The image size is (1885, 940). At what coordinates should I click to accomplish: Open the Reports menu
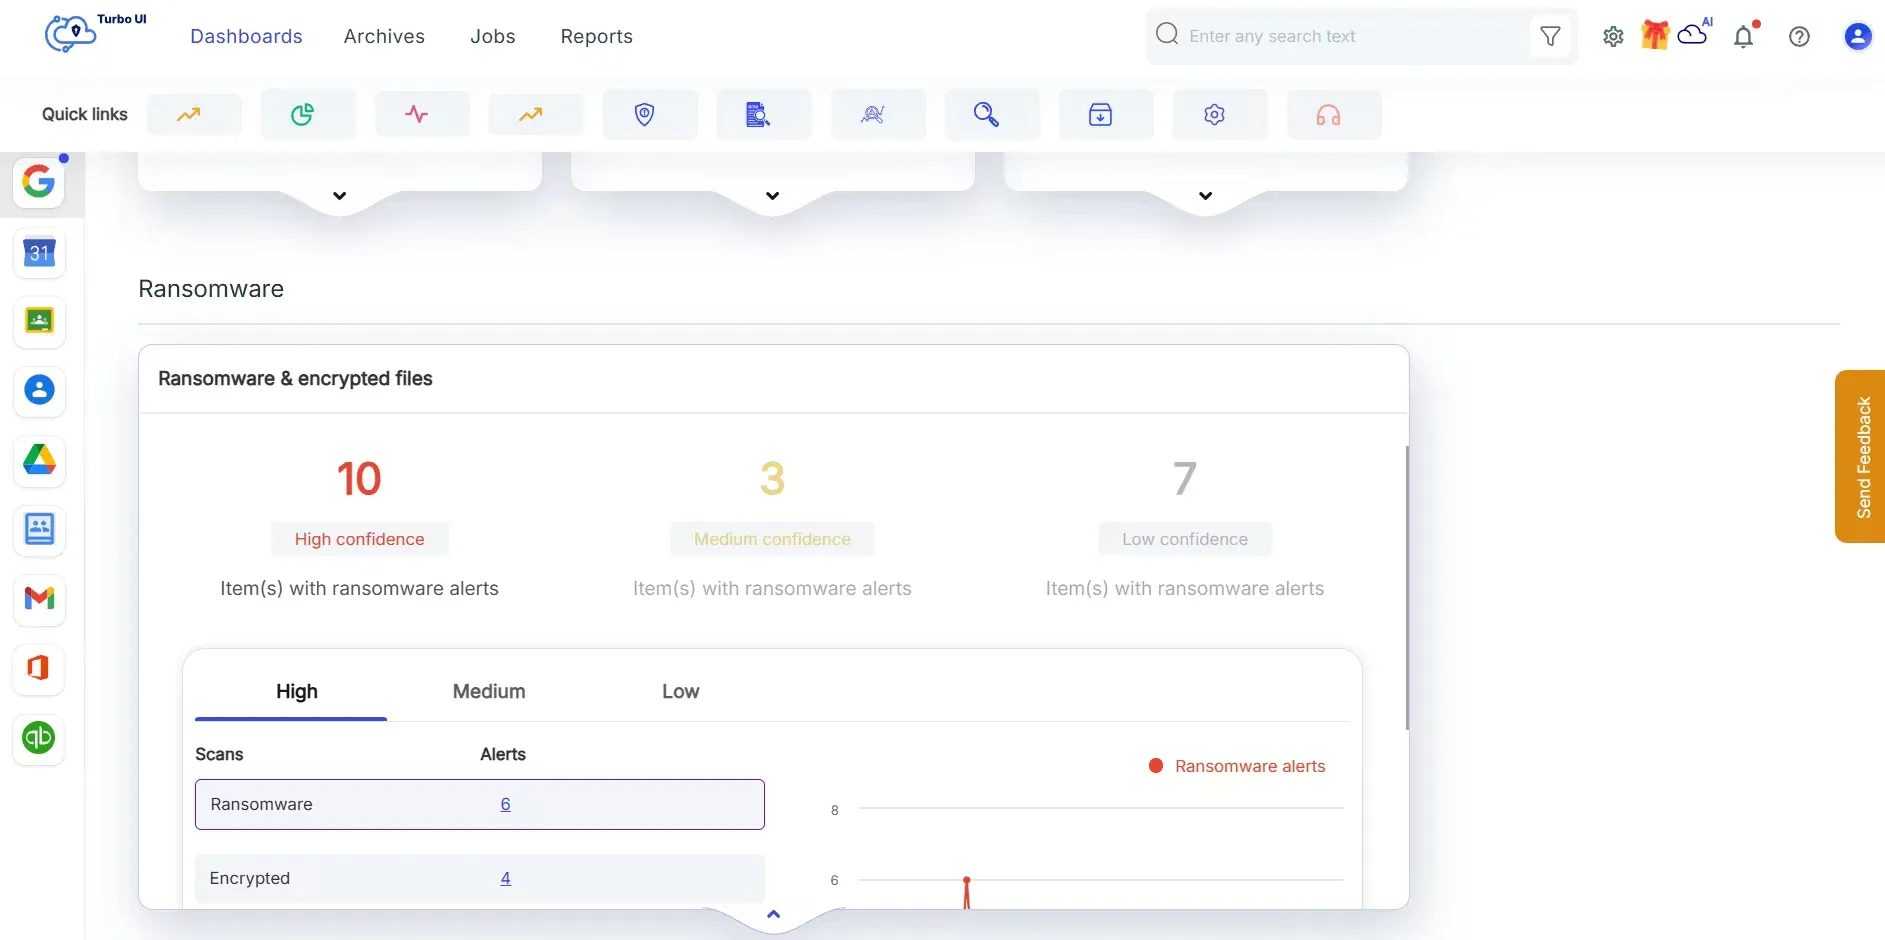(597, 36)
